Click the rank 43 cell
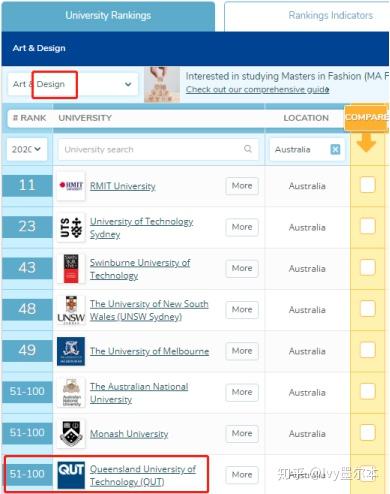 click(x=27, y=268)
